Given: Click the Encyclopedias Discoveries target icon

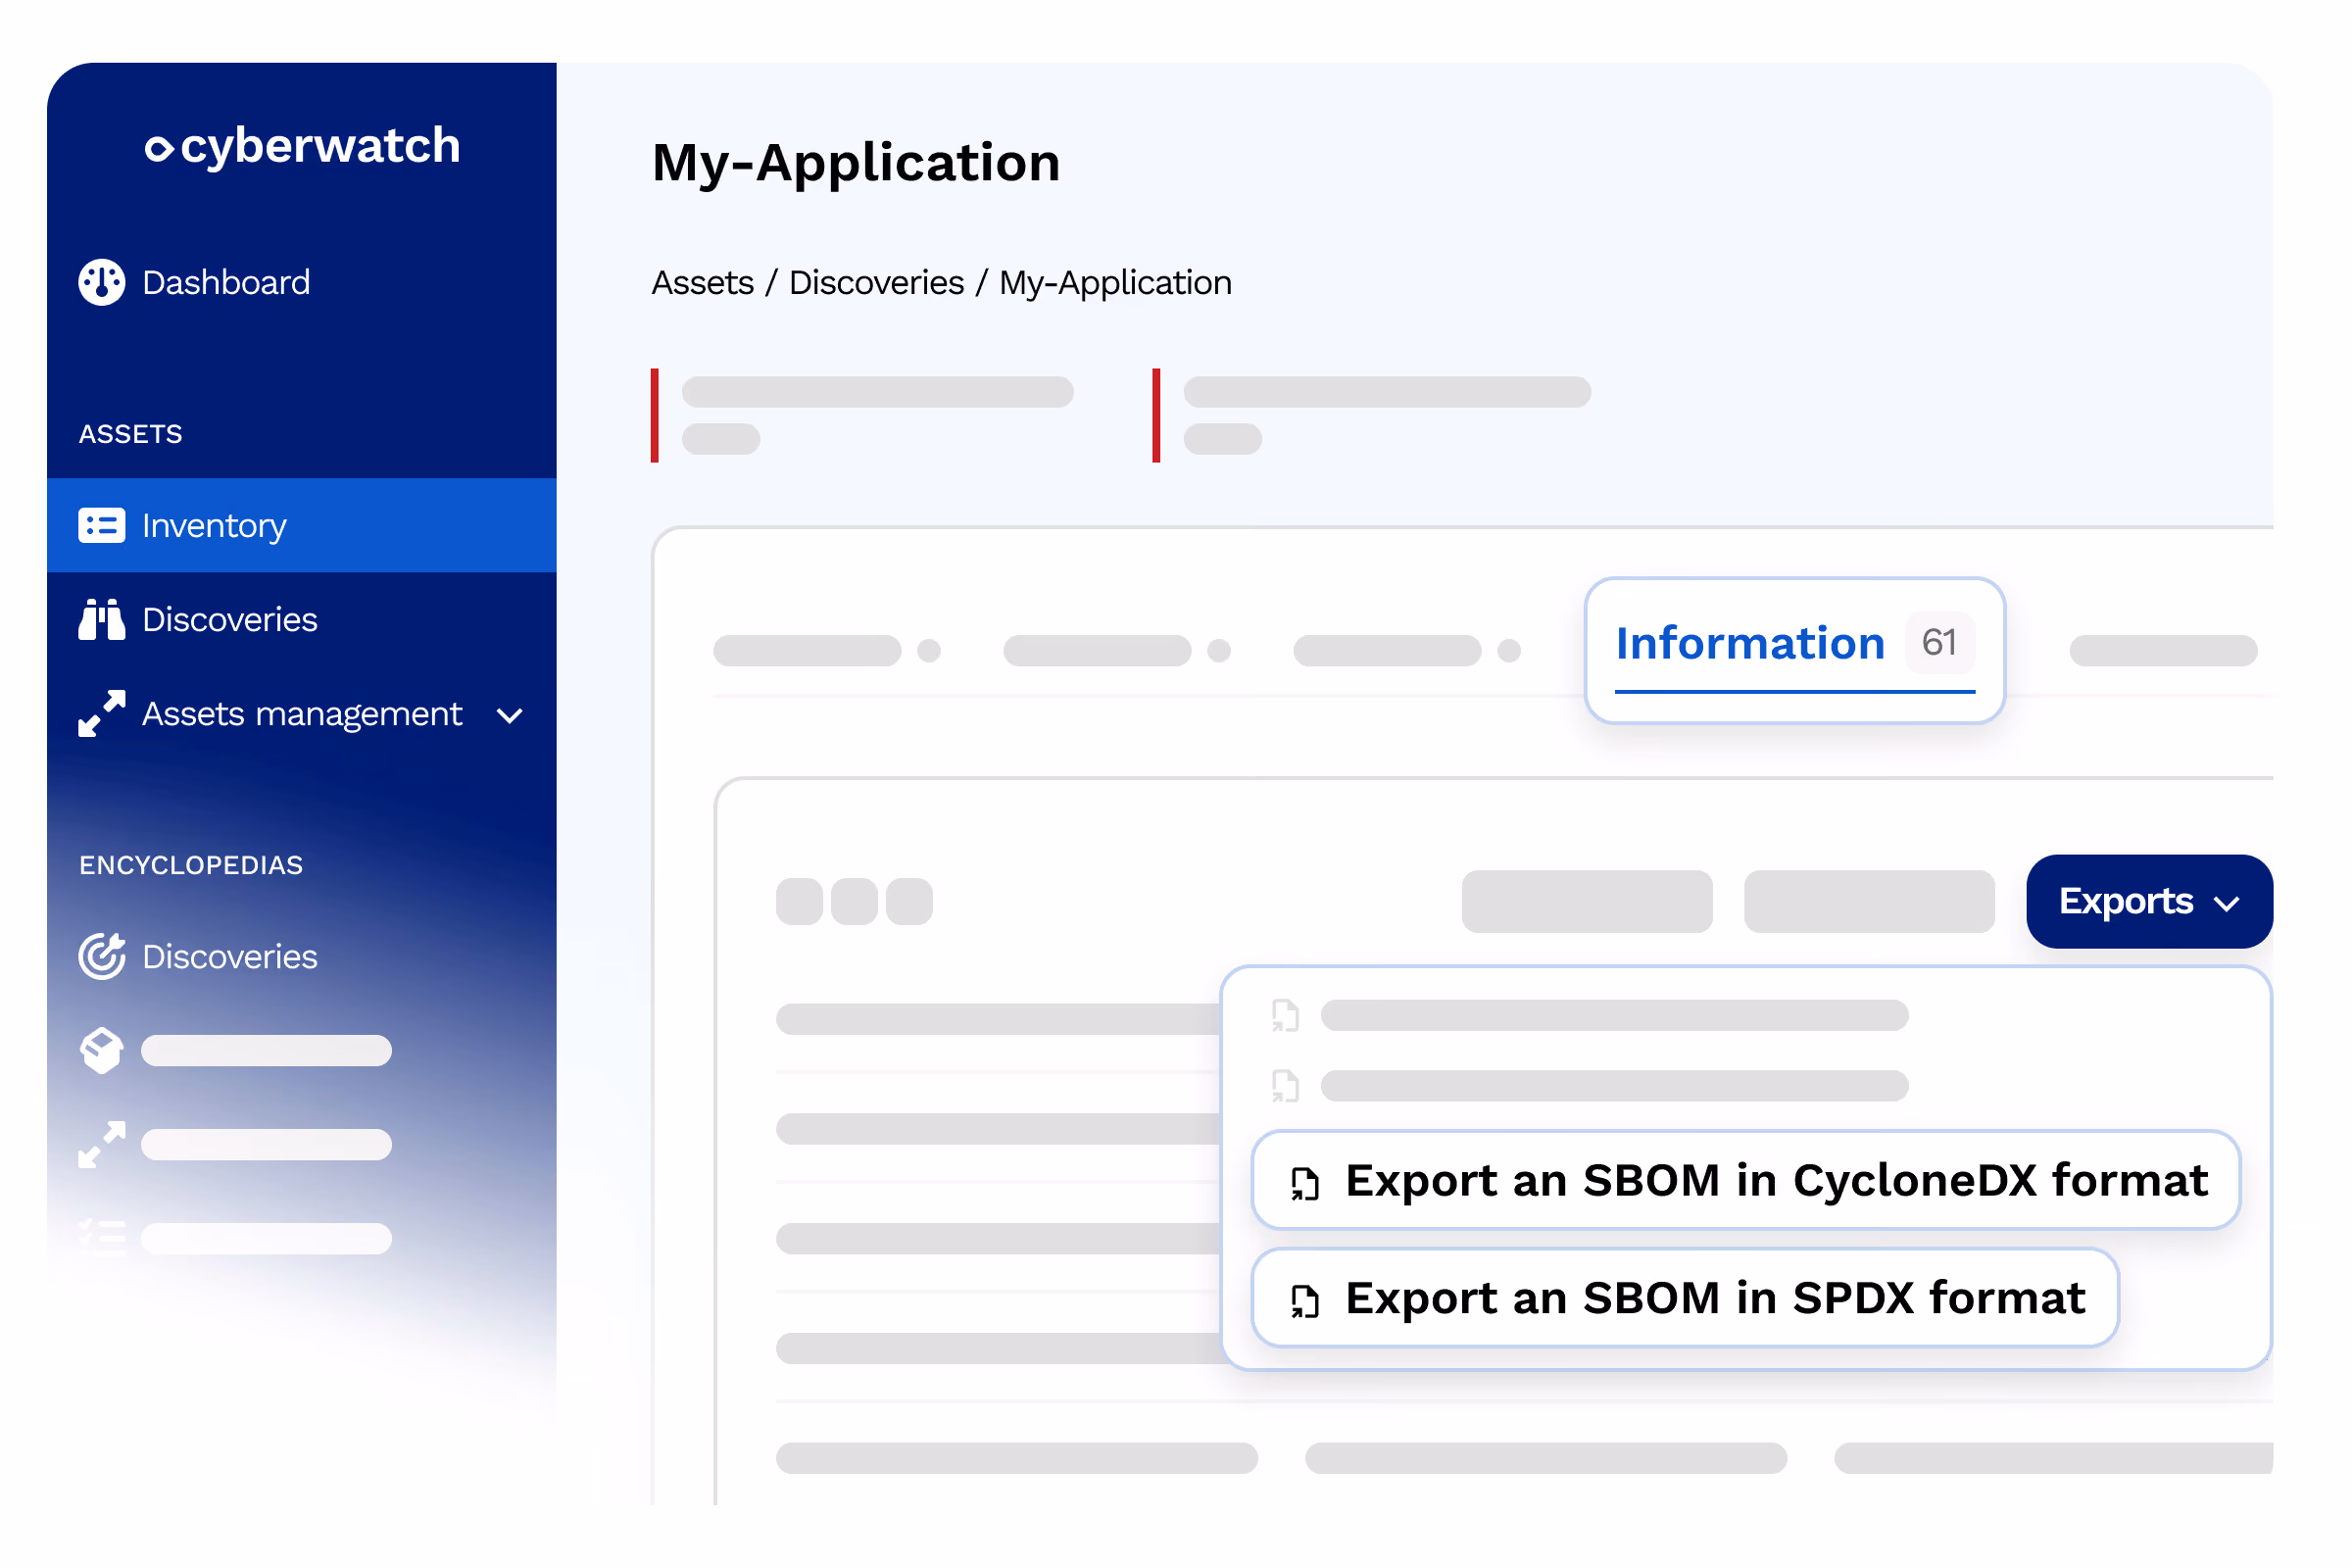Looking at the screenshot, I should [x=102, y=956].
